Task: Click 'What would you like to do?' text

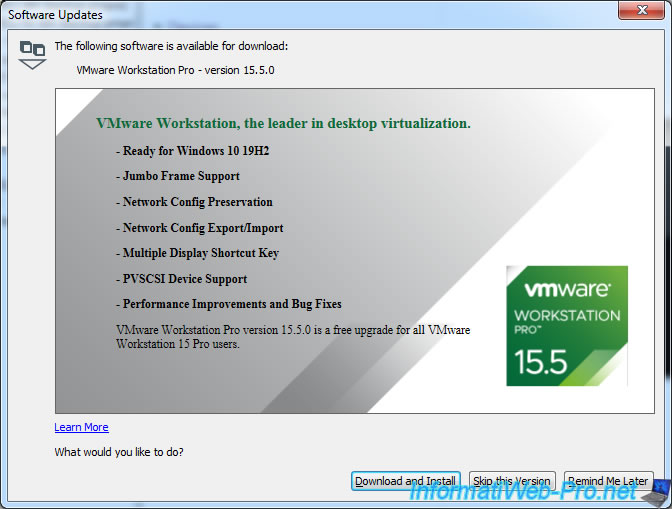Action: pyautogui.click(x=119, y=452)
